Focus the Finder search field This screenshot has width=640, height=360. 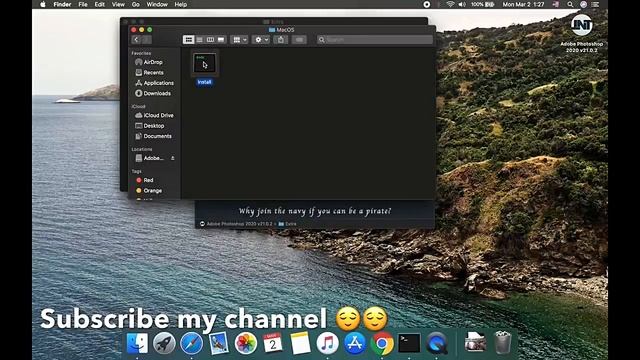click(x=375, y=40)
